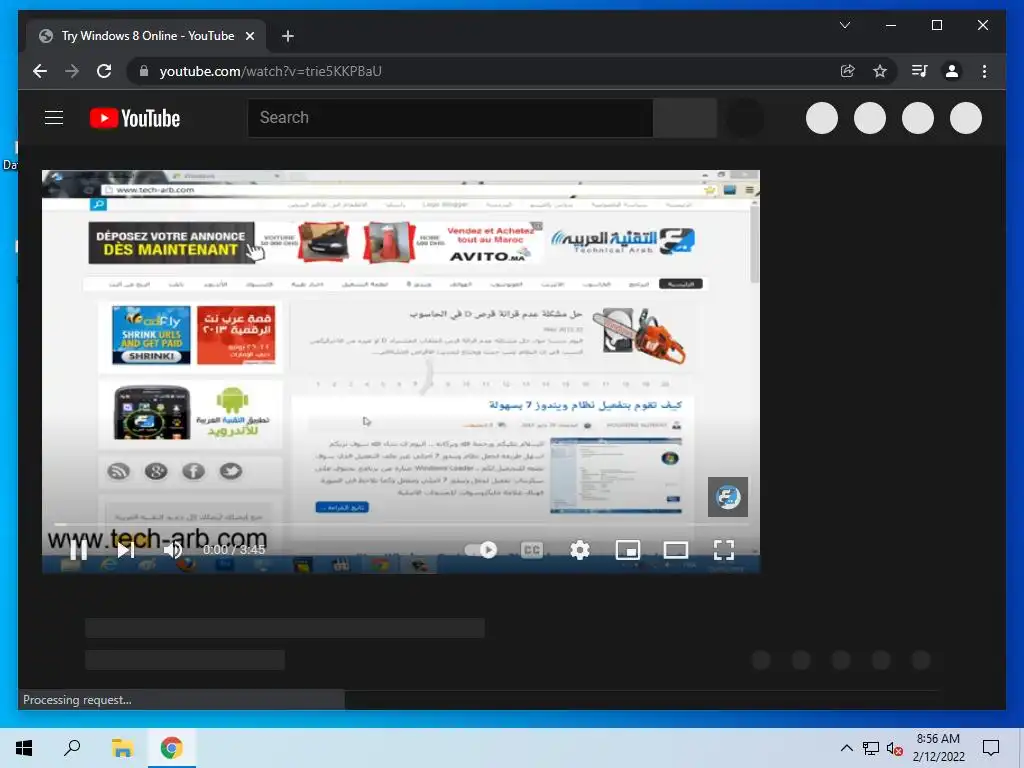The image size is (1024, 768).
Task: Enter full screen mode
Action: (x=724, y=550)
